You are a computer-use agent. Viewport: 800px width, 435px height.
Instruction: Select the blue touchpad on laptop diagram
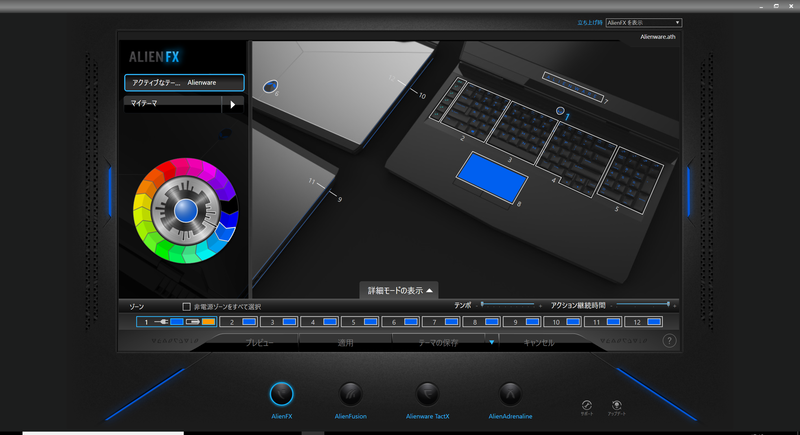pos(492,177)
